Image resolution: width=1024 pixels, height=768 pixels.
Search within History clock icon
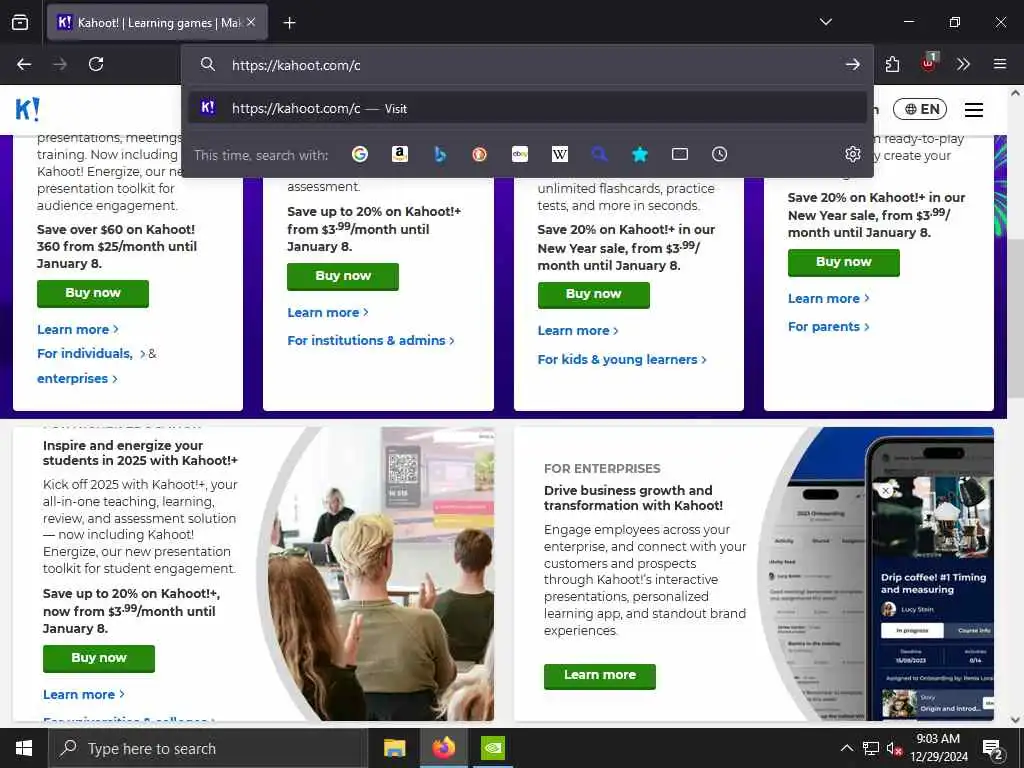click(719, 154)
